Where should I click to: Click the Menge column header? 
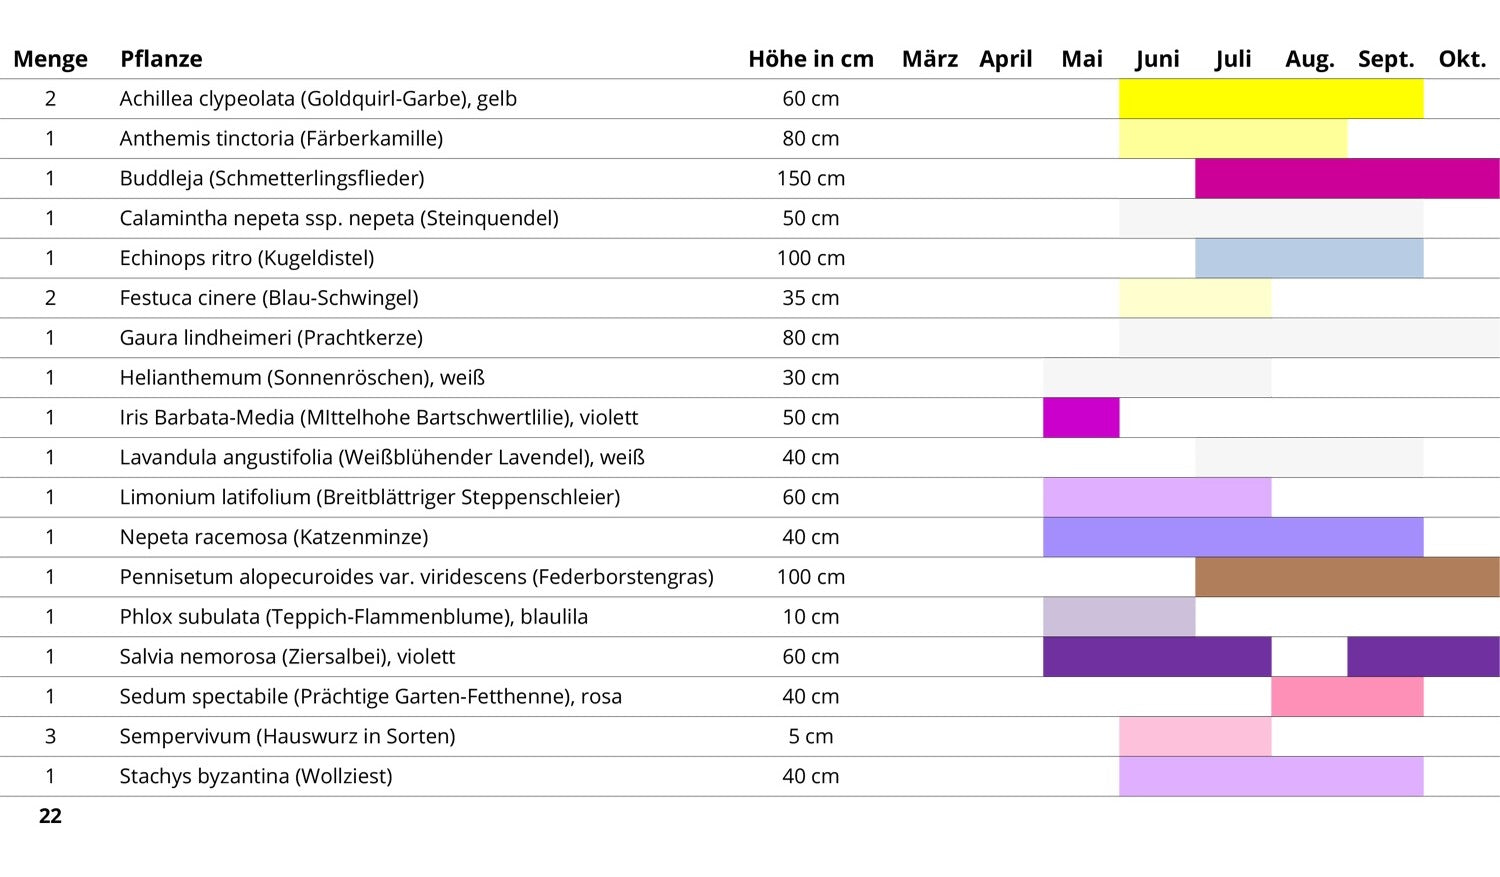point(50,59)
